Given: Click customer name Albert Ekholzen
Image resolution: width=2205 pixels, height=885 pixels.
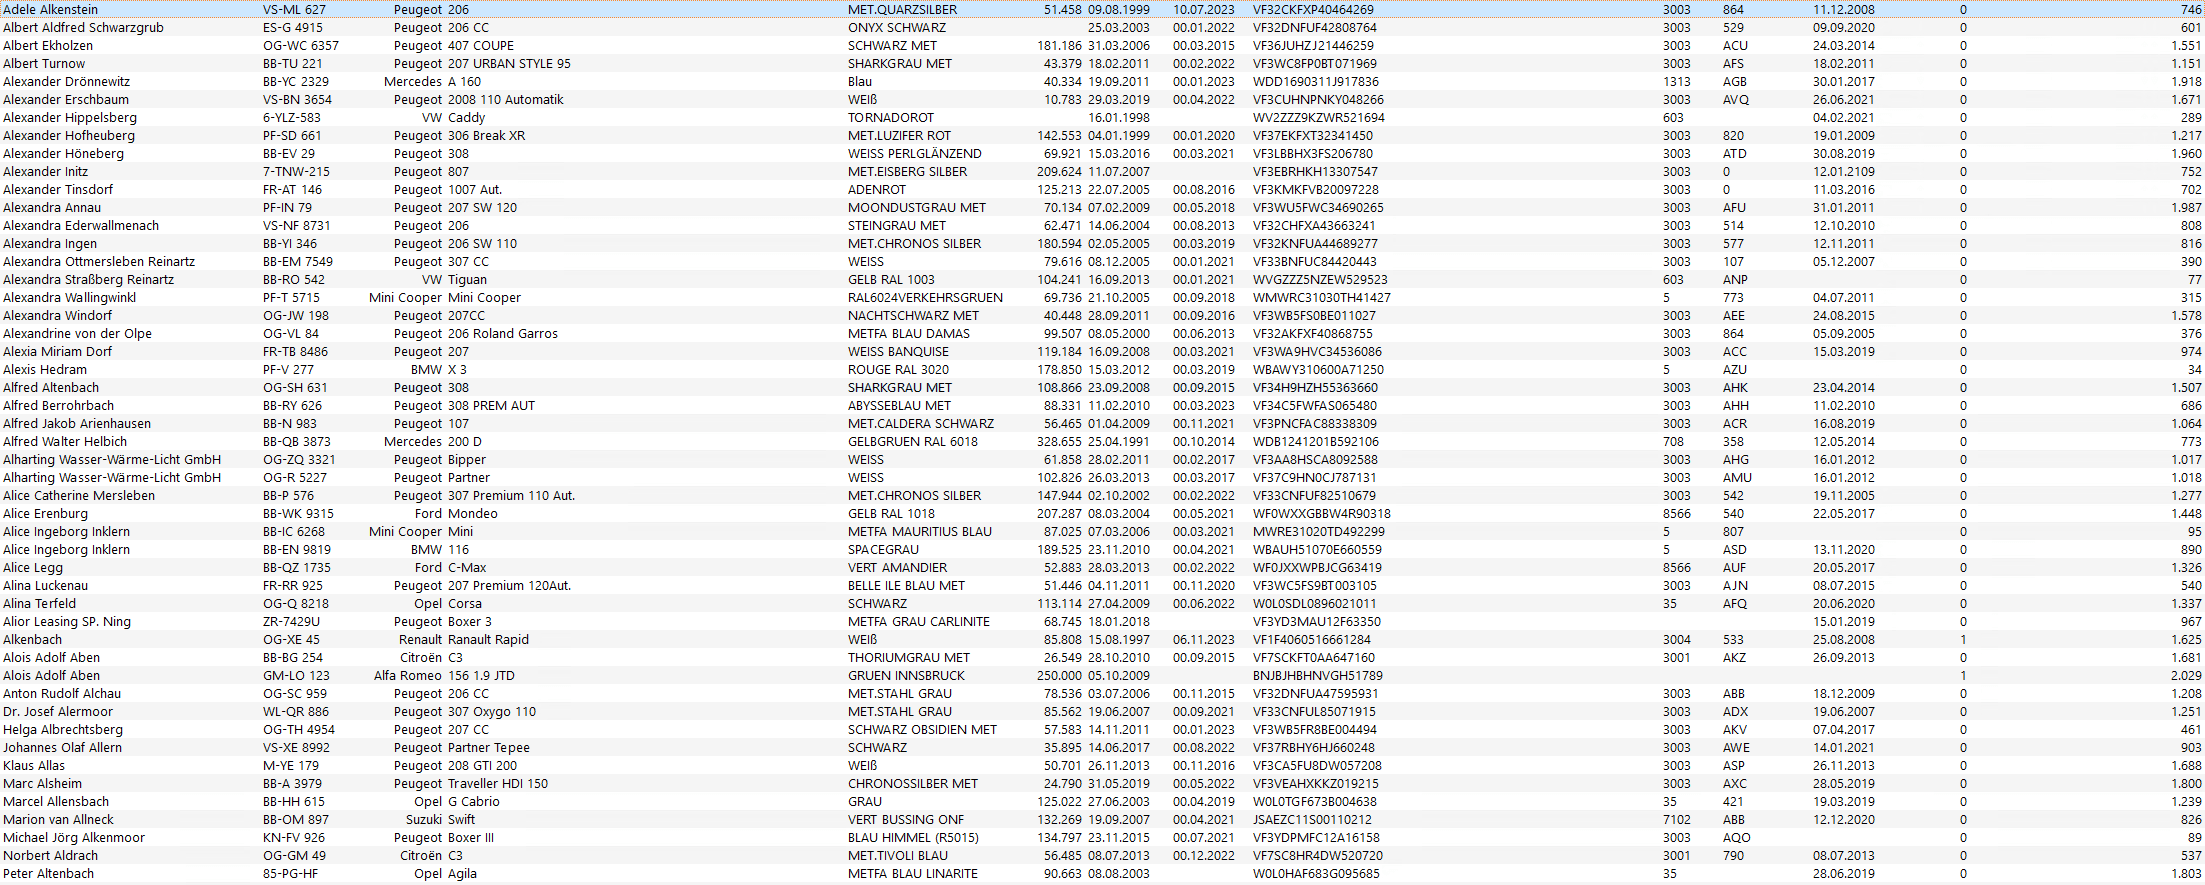Looking at the screenshot, I should pos(48,46).
